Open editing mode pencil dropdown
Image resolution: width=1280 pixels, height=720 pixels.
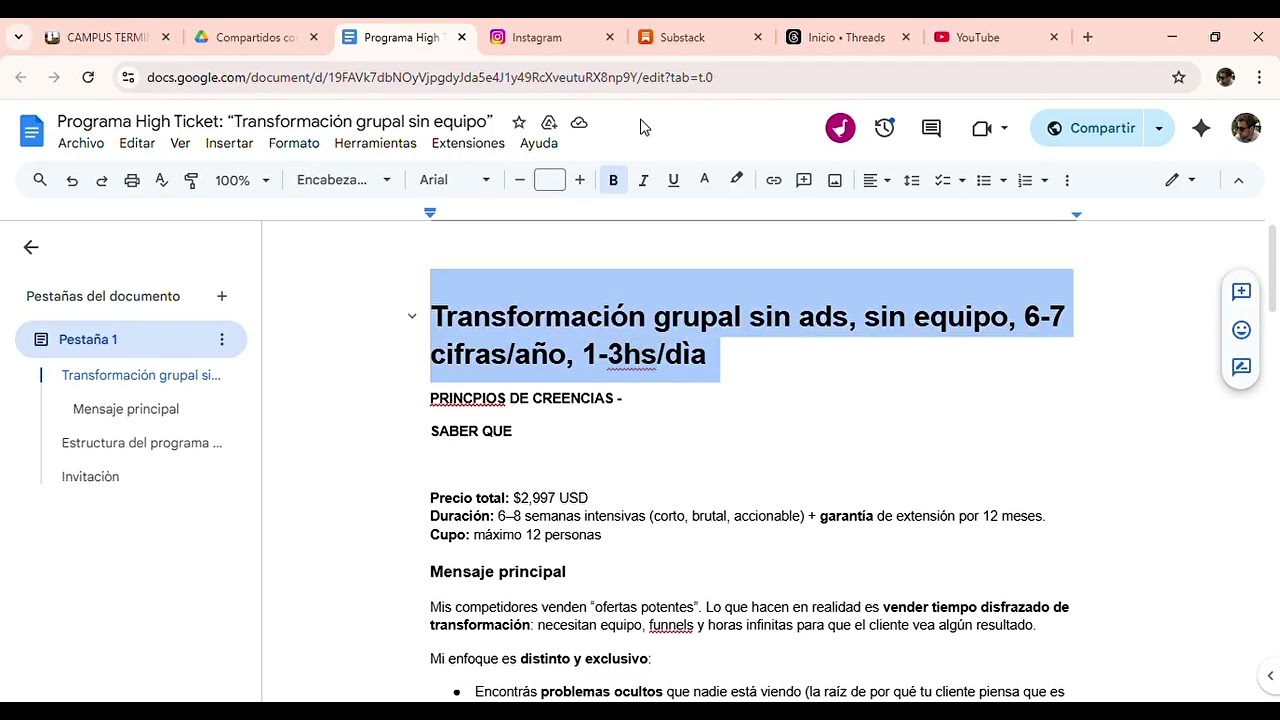(1180, 180)
